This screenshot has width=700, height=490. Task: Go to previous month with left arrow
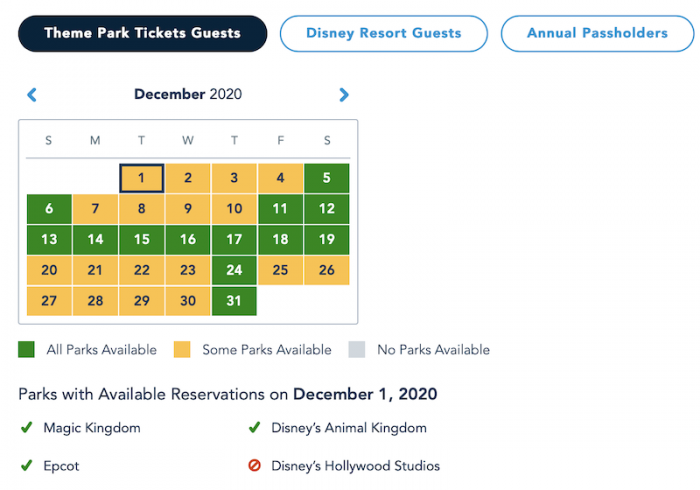click(32, 95)
